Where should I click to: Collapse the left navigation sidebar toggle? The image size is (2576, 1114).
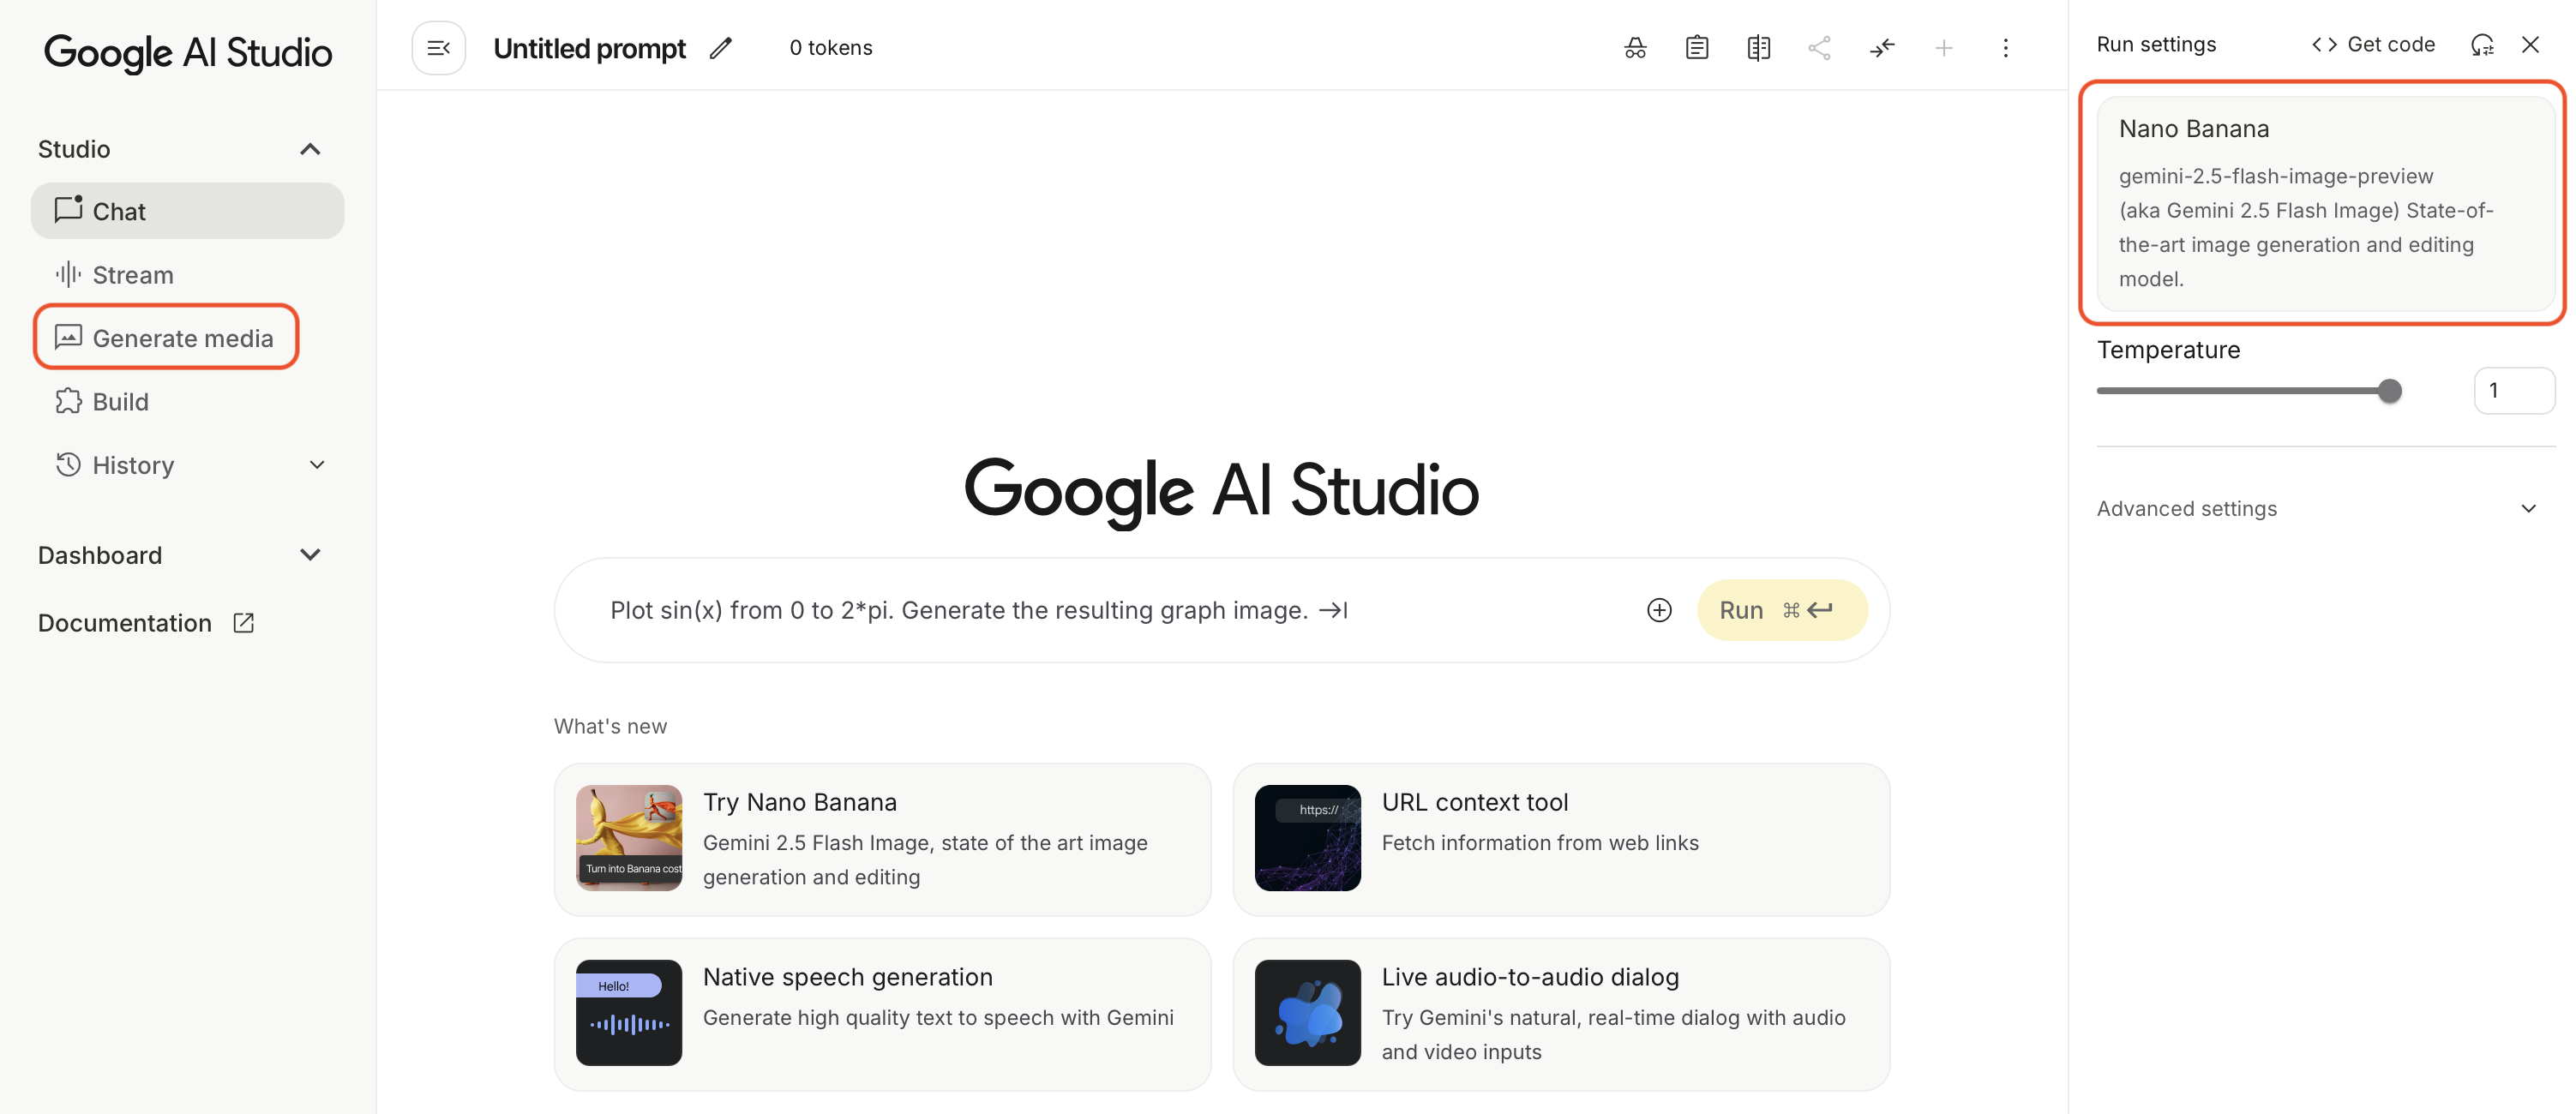438,48
